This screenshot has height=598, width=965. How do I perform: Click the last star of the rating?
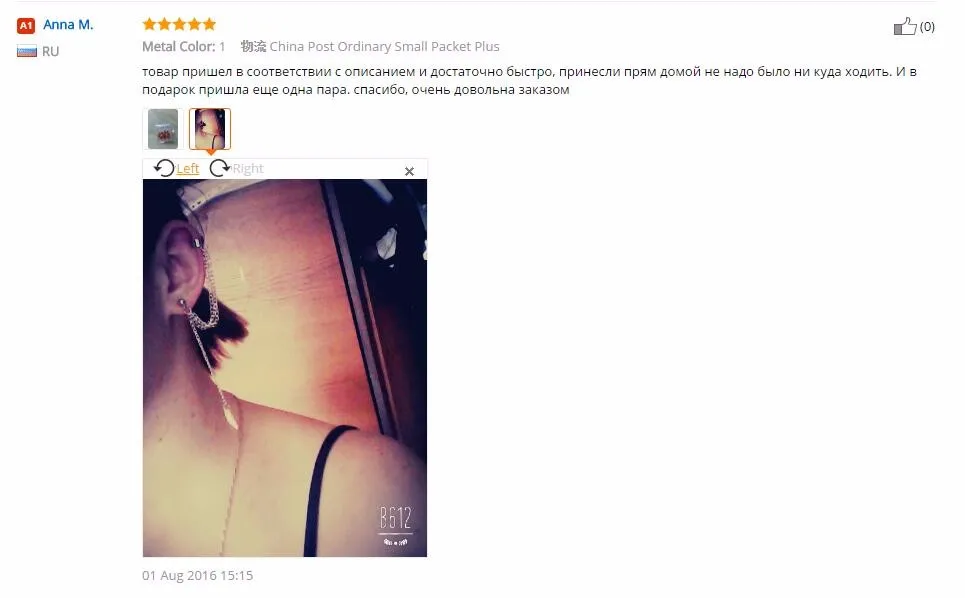pos(209,24)
